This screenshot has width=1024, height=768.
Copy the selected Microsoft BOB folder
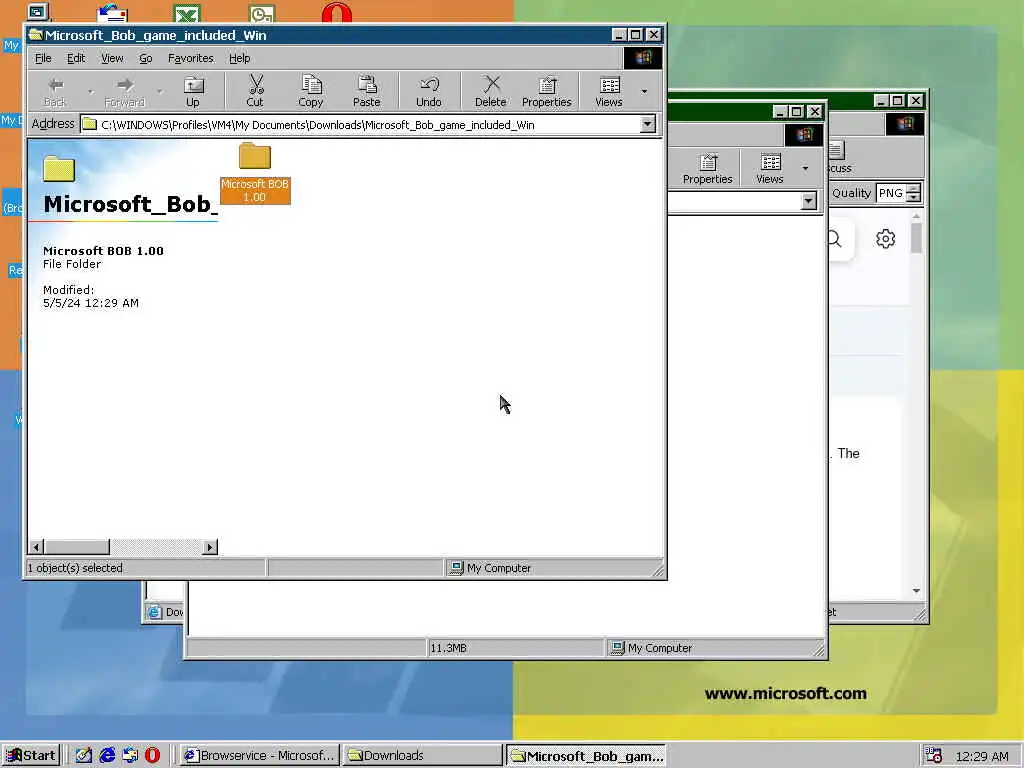(x=311, y=91)
